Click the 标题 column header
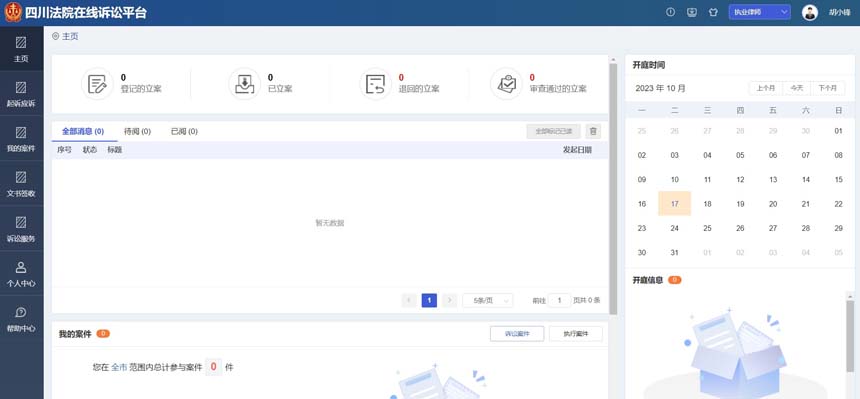This screenshot has height=399, width=860. [115, 150]
